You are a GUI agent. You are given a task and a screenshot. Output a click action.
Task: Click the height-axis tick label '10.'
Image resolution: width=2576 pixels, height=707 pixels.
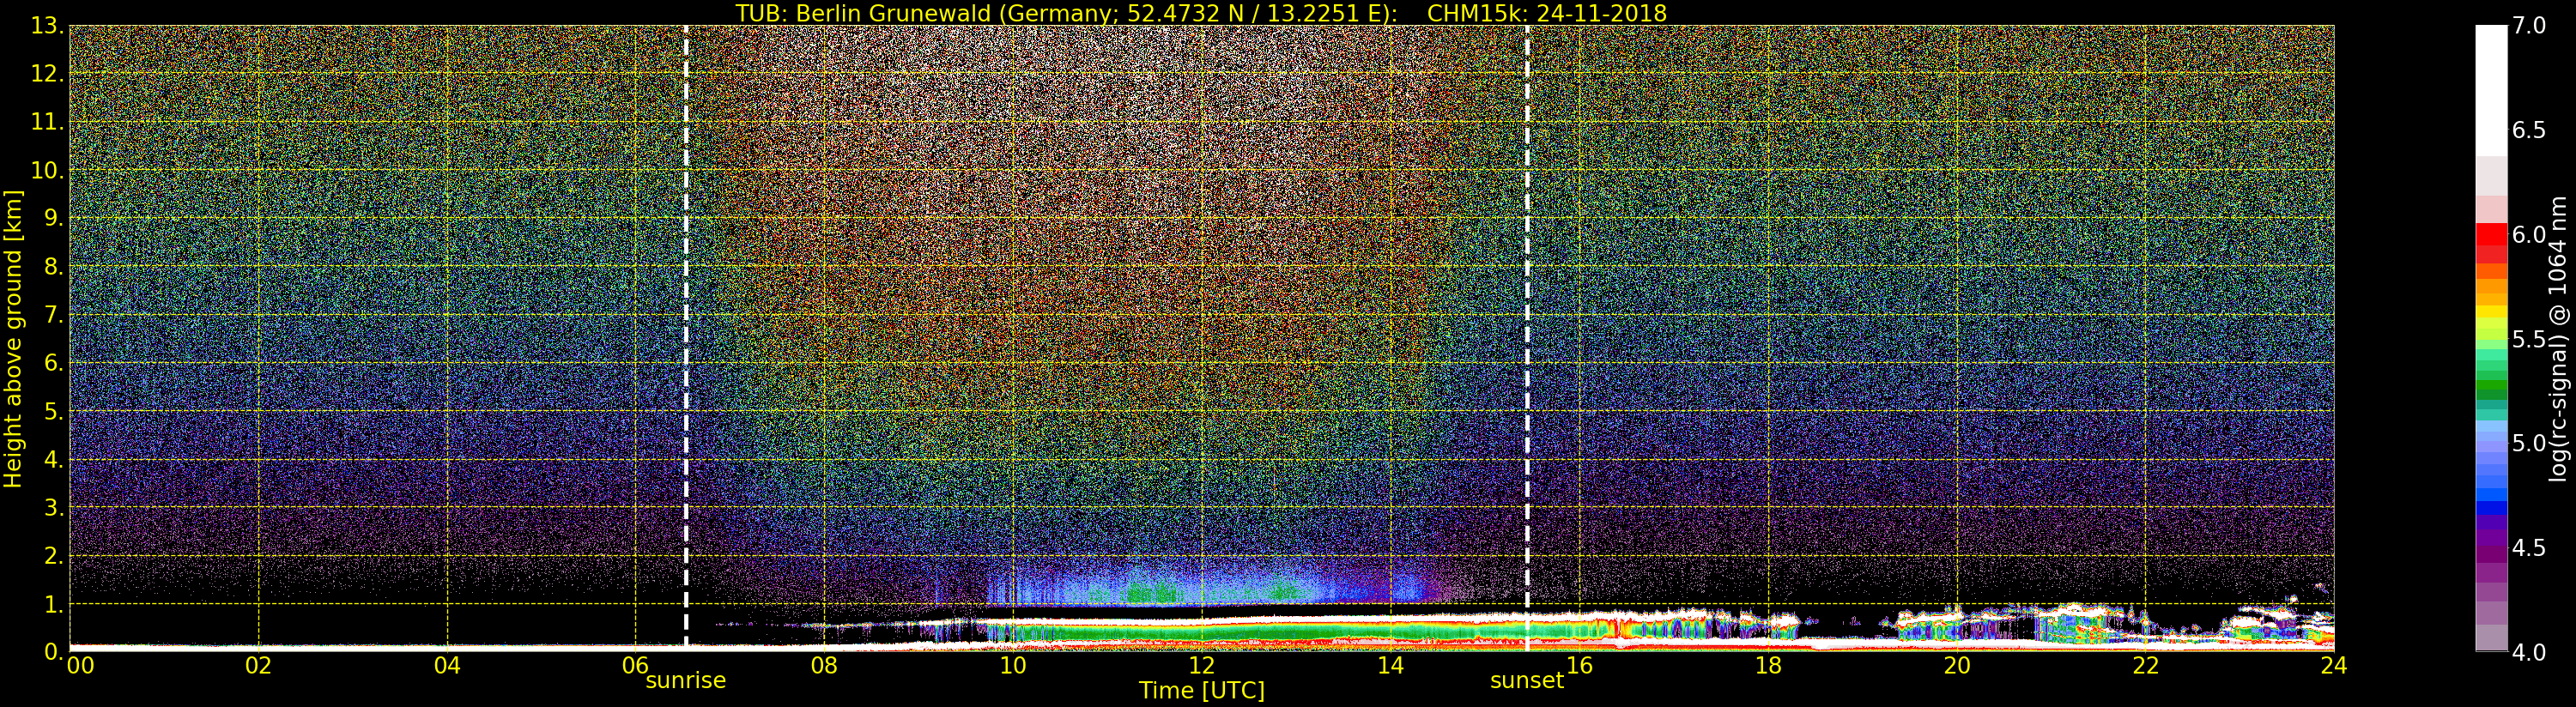(48, 171)
